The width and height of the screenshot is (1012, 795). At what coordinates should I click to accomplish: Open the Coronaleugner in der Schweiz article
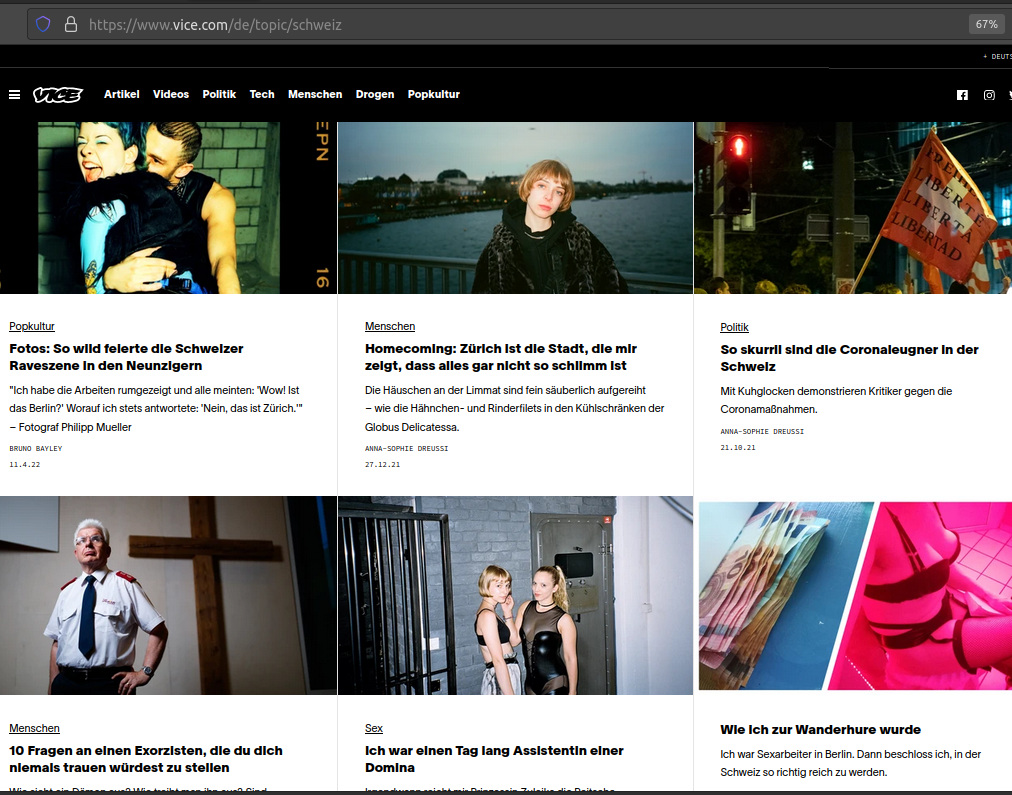849,358
